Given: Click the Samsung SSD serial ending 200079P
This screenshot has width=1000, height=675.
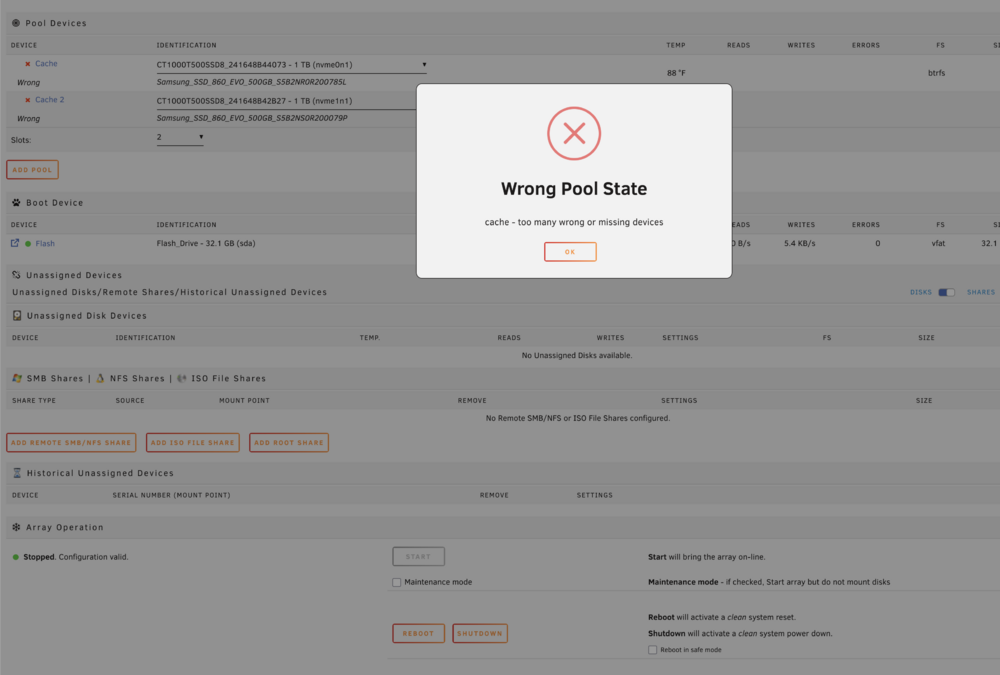Looking at the screenshot, I should point(252,118).
